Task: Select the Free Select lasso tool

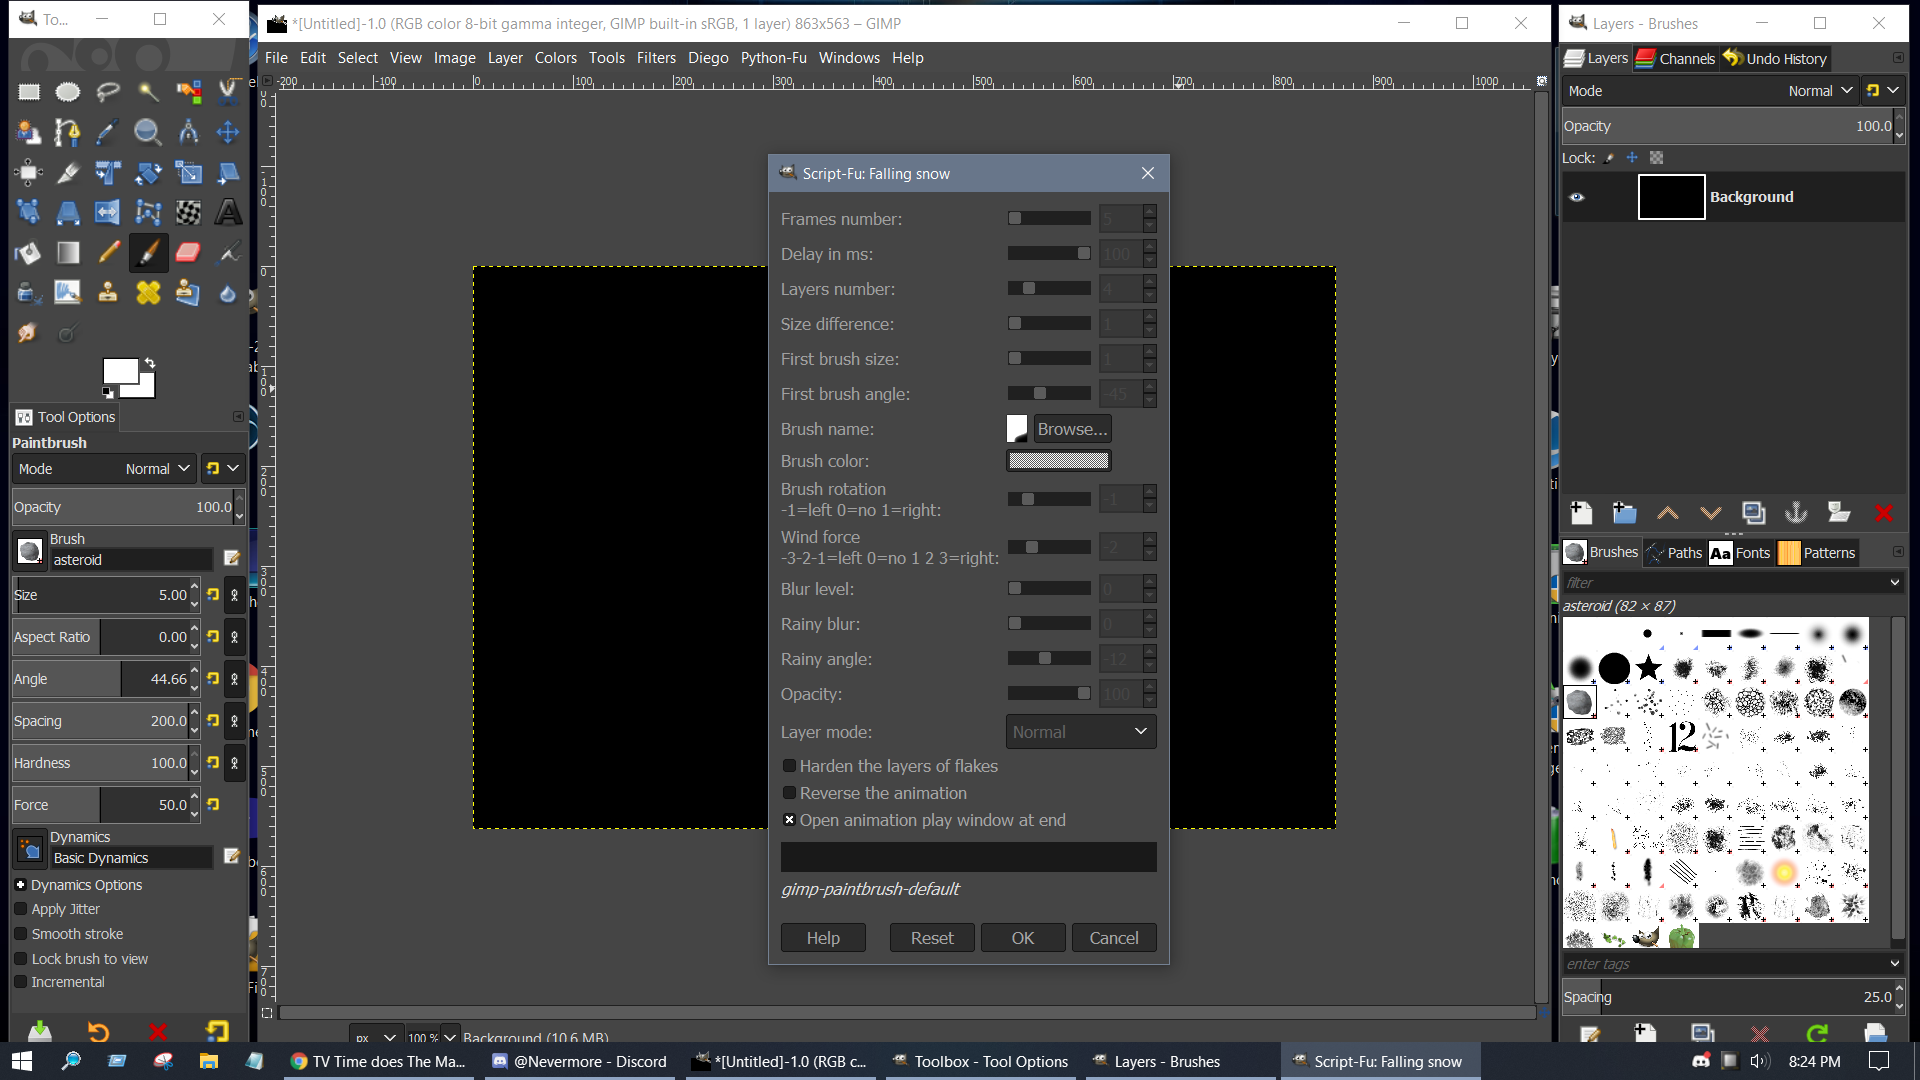Action: coord(108,92)
